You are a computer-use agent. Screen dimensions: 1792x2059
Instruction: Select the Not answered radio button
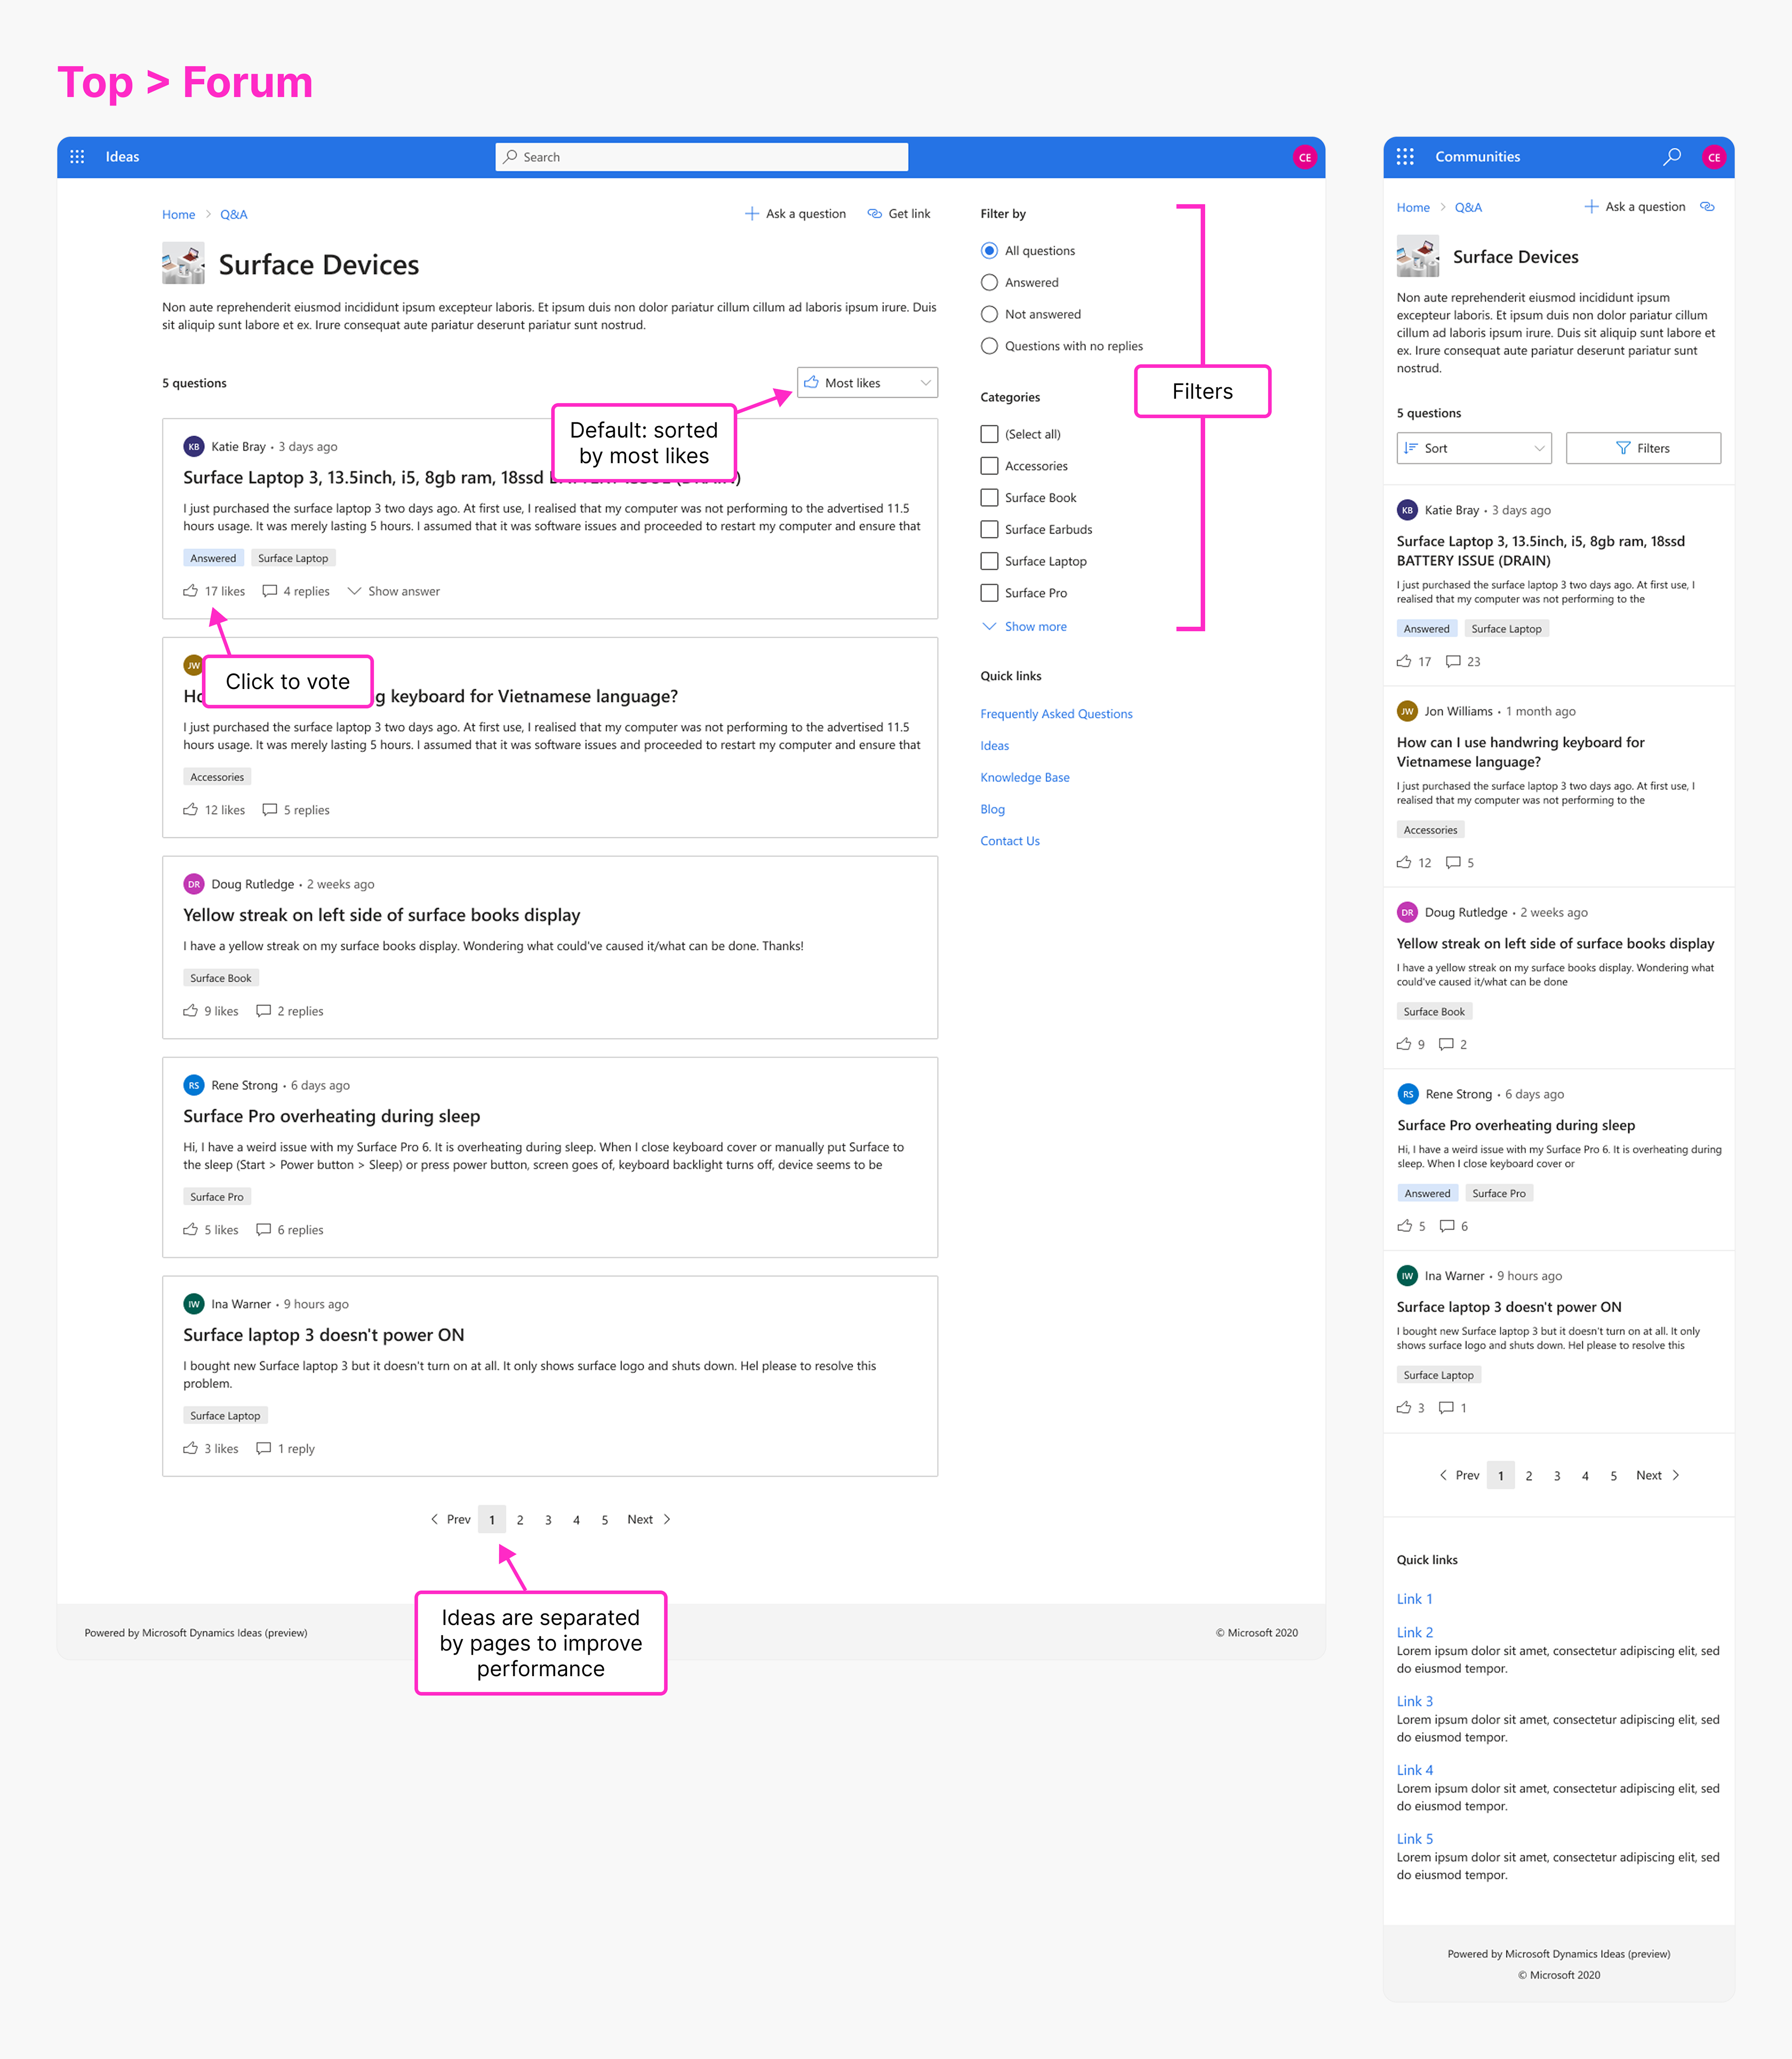coord(989,314)
